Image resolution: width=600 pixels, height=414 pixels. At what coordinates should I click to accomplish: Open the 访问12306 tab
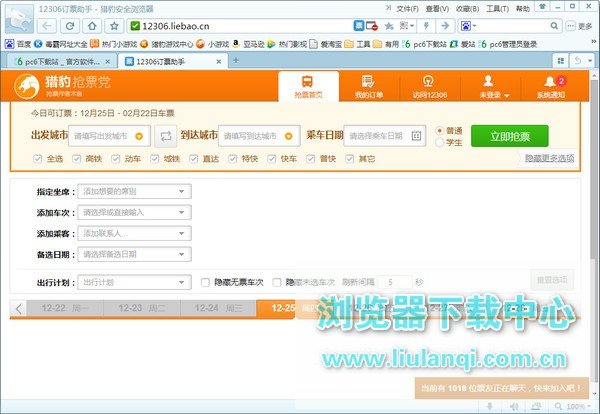430,86
